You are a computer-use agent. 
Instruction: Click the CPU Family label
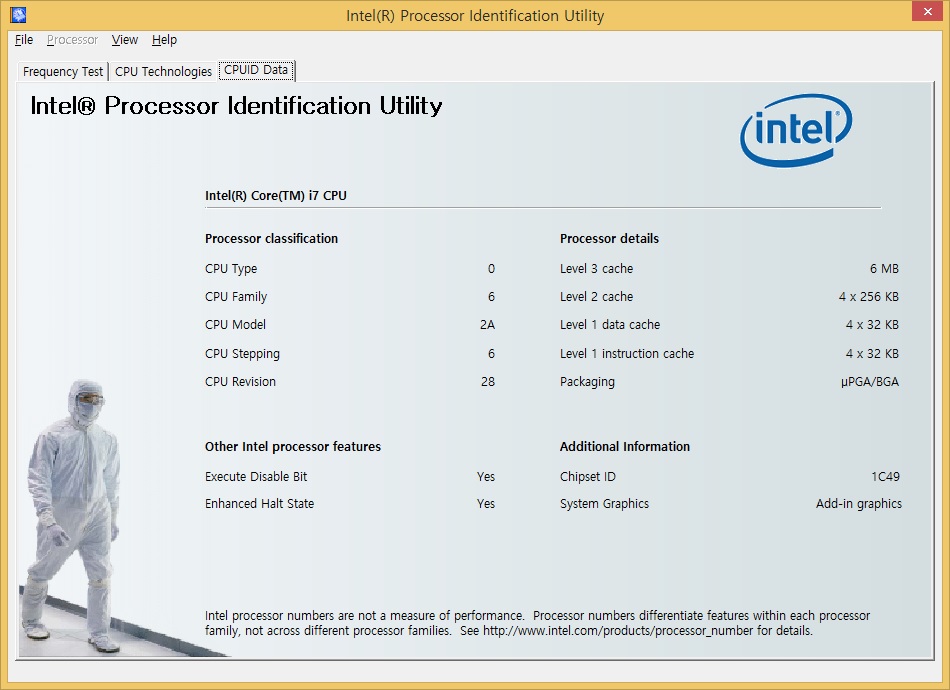click(x=236, y=297)
